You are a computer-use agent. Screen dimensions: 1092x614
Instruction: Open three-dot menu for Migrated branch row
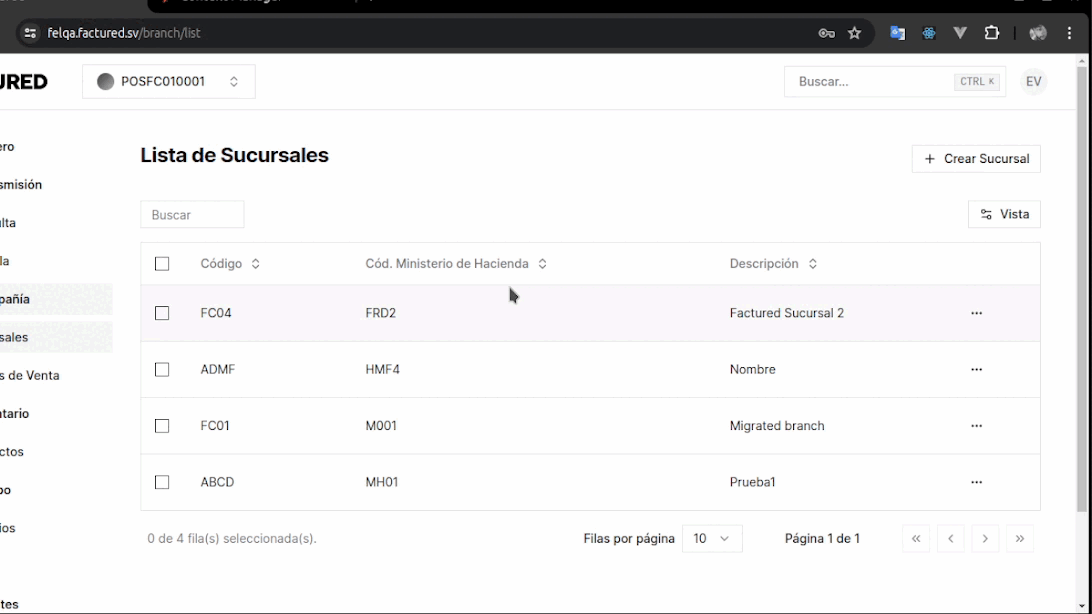976,426
